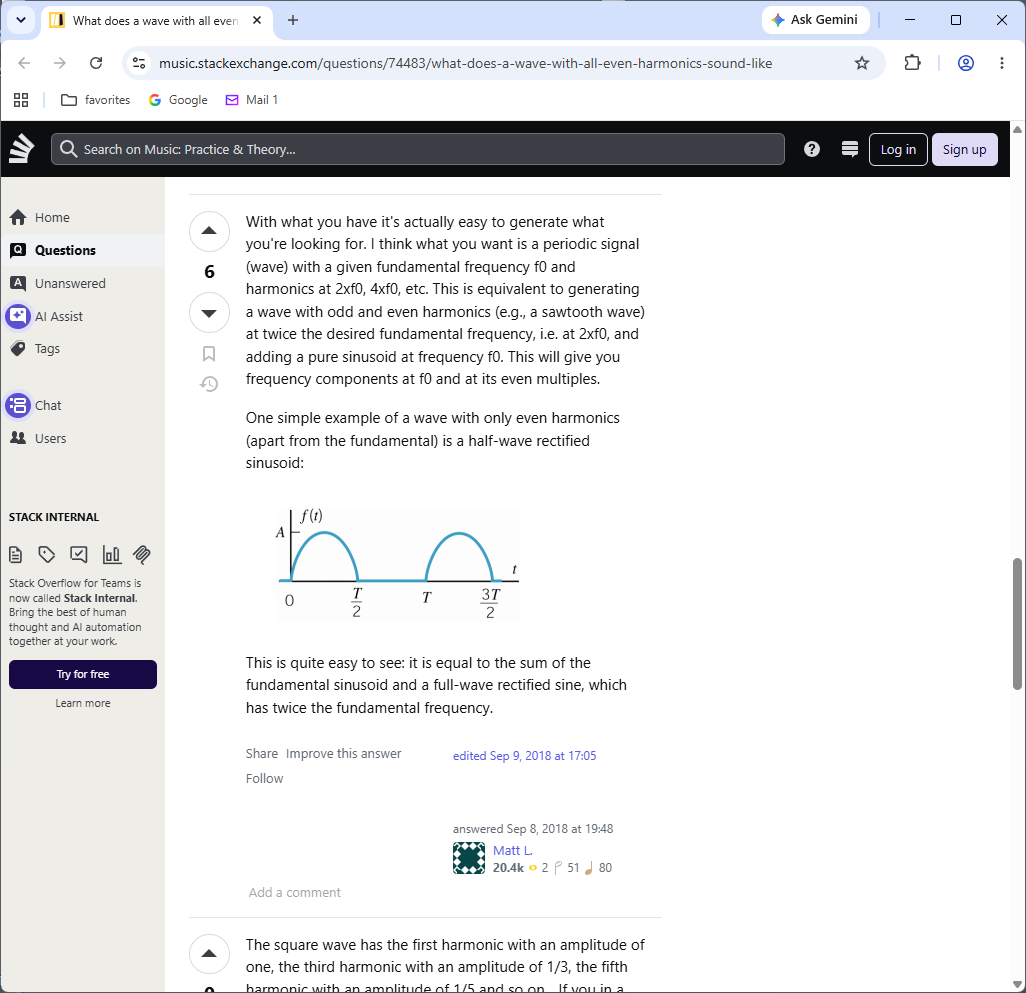Viewport: 1026px width, 993px height.
Task: Upvote the square wave answer
Action: coord(209,954)
